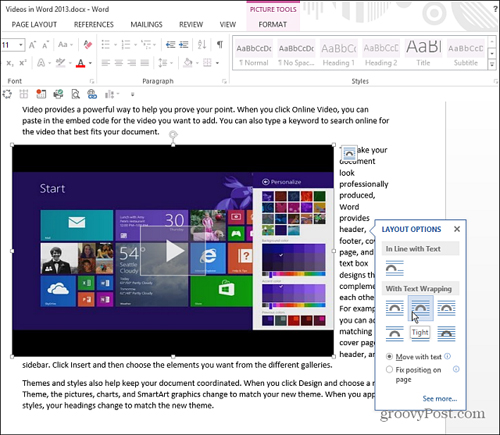This screenshot has height=435, width=500.
Task: Expand the Font Color dropdown arrow
Action: [x=90, y=63]
